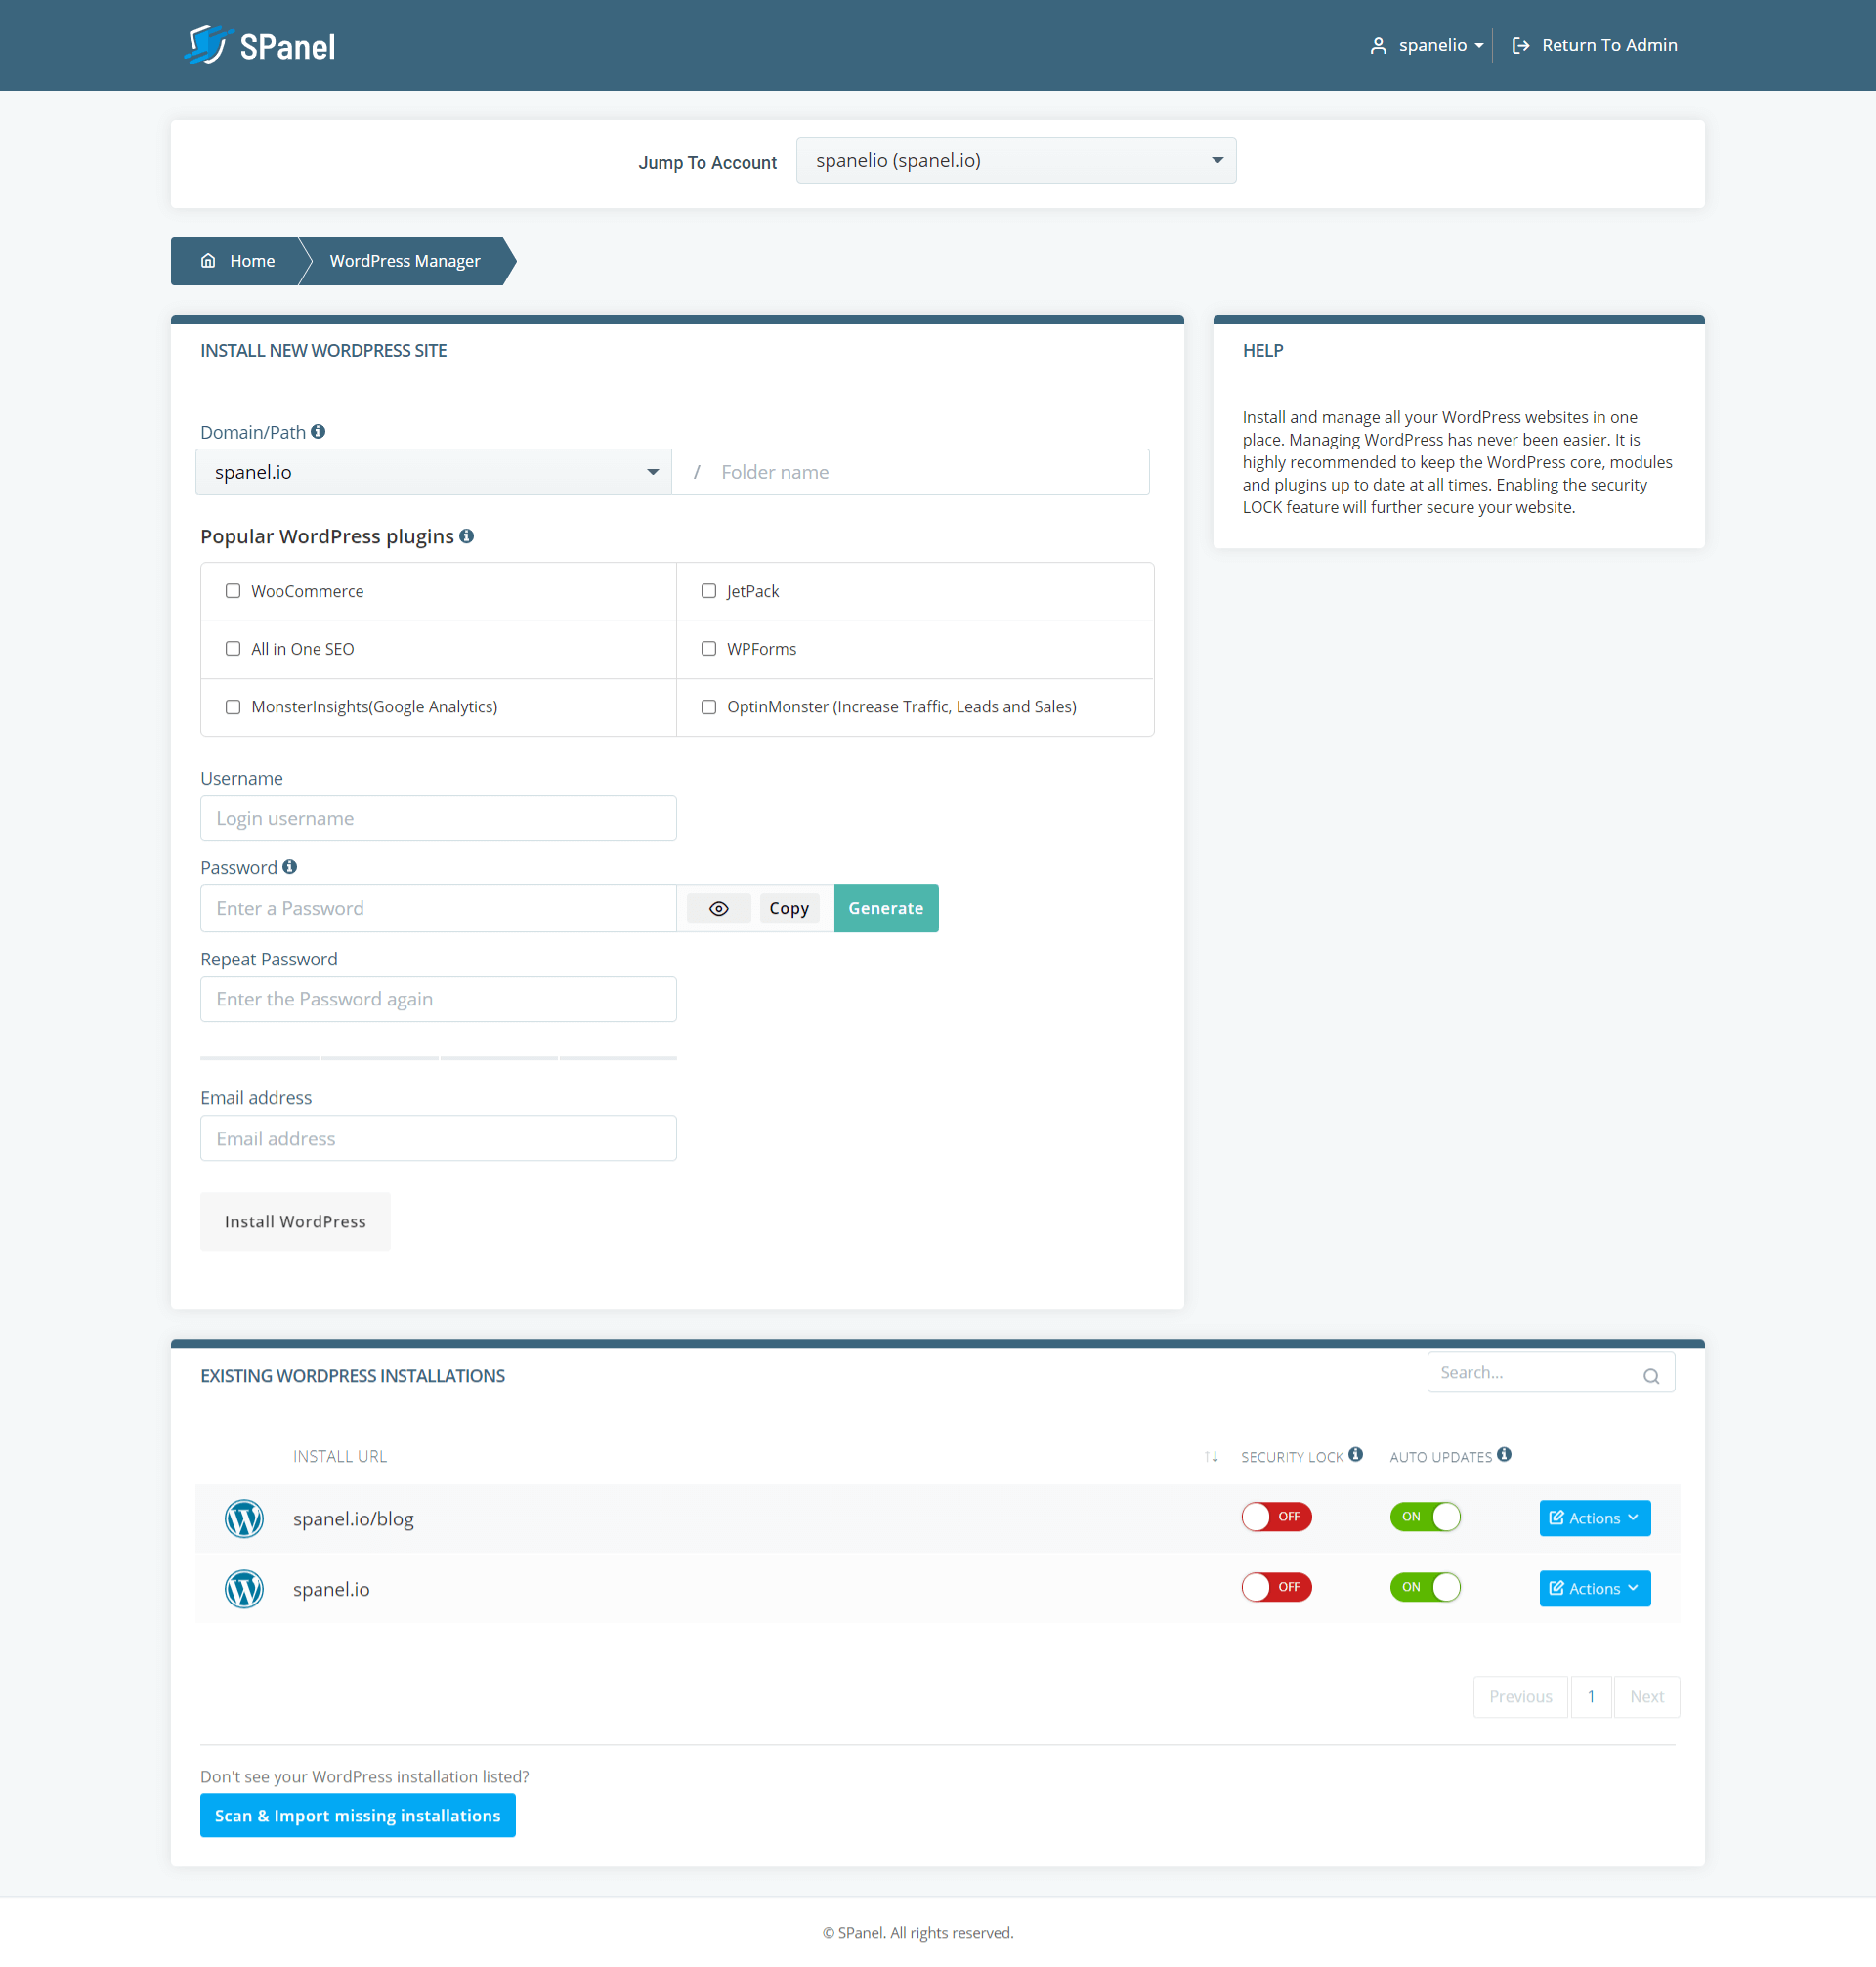The width and height of the screenshot is (1876, 1967).
Task: Click the Return To Admin exit icon
Action: (1520, 45)
